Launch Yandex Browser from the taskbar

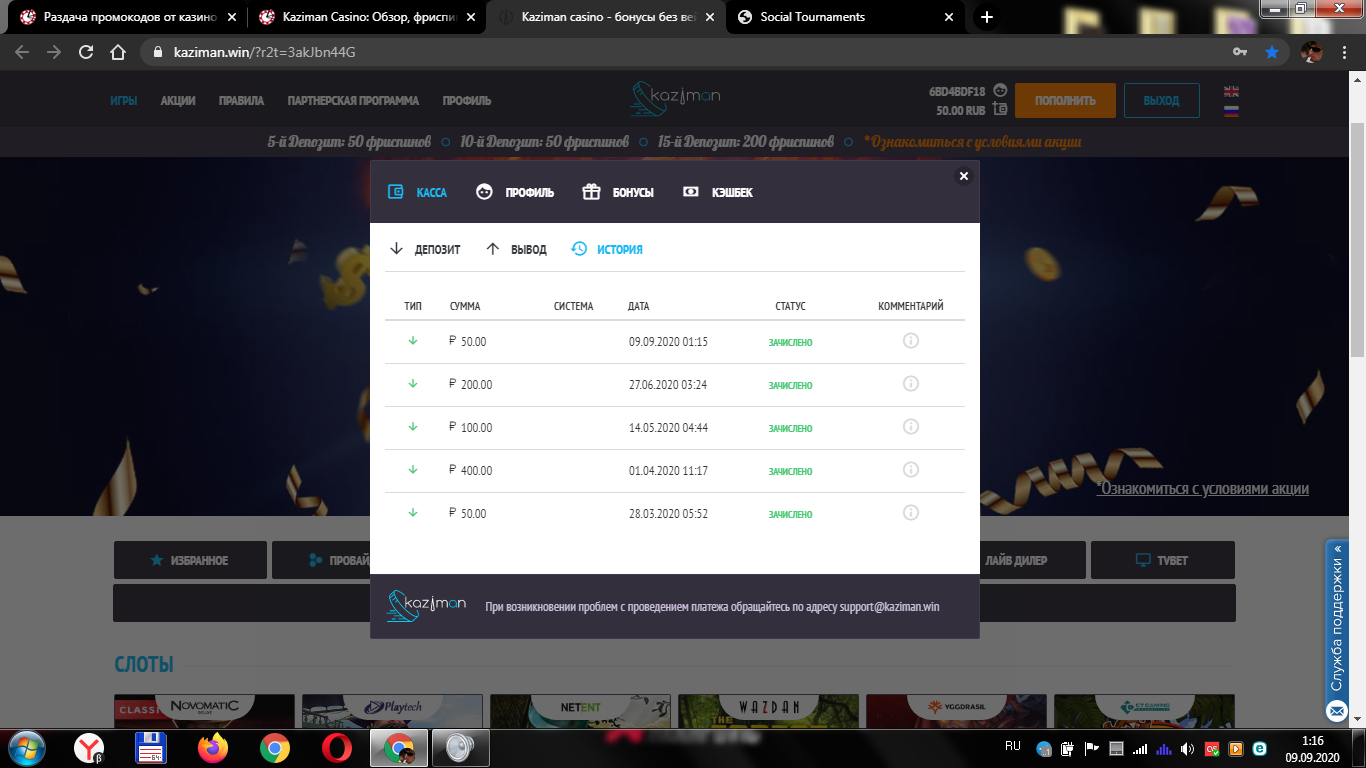coord(90,747)
